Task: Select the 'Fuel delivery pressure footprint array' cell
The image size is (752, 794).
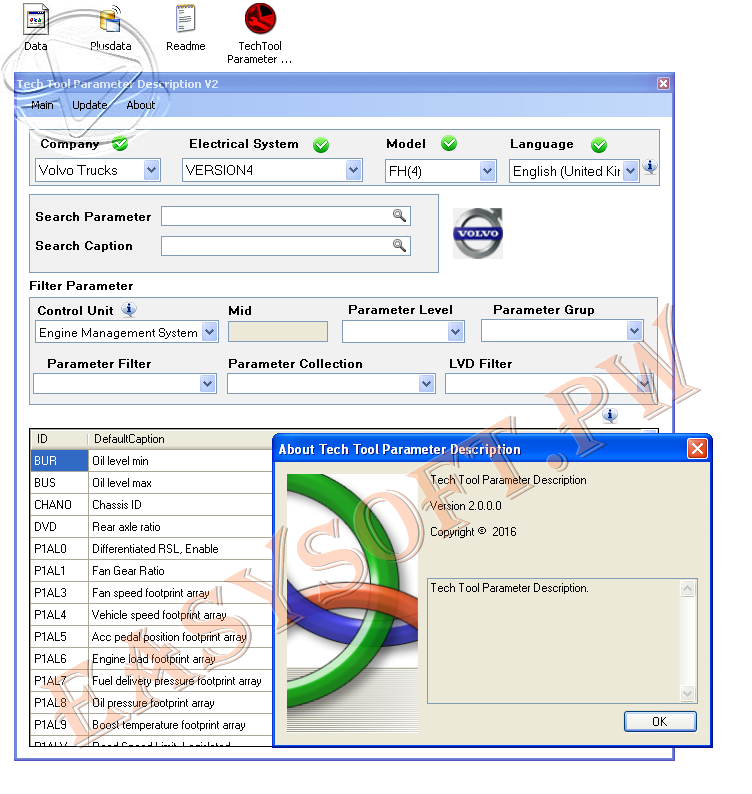Action: (x=180, y=681)
